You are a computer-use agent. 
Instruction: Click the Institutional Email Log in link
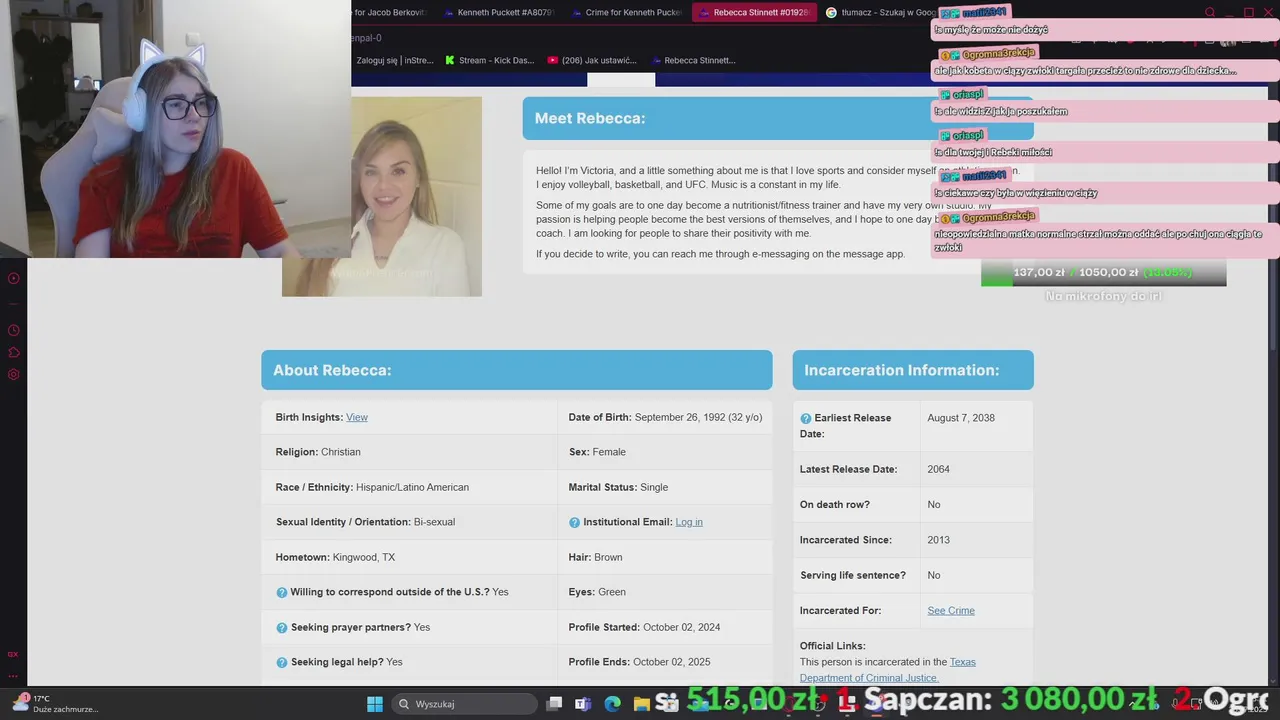pos(689,522)
